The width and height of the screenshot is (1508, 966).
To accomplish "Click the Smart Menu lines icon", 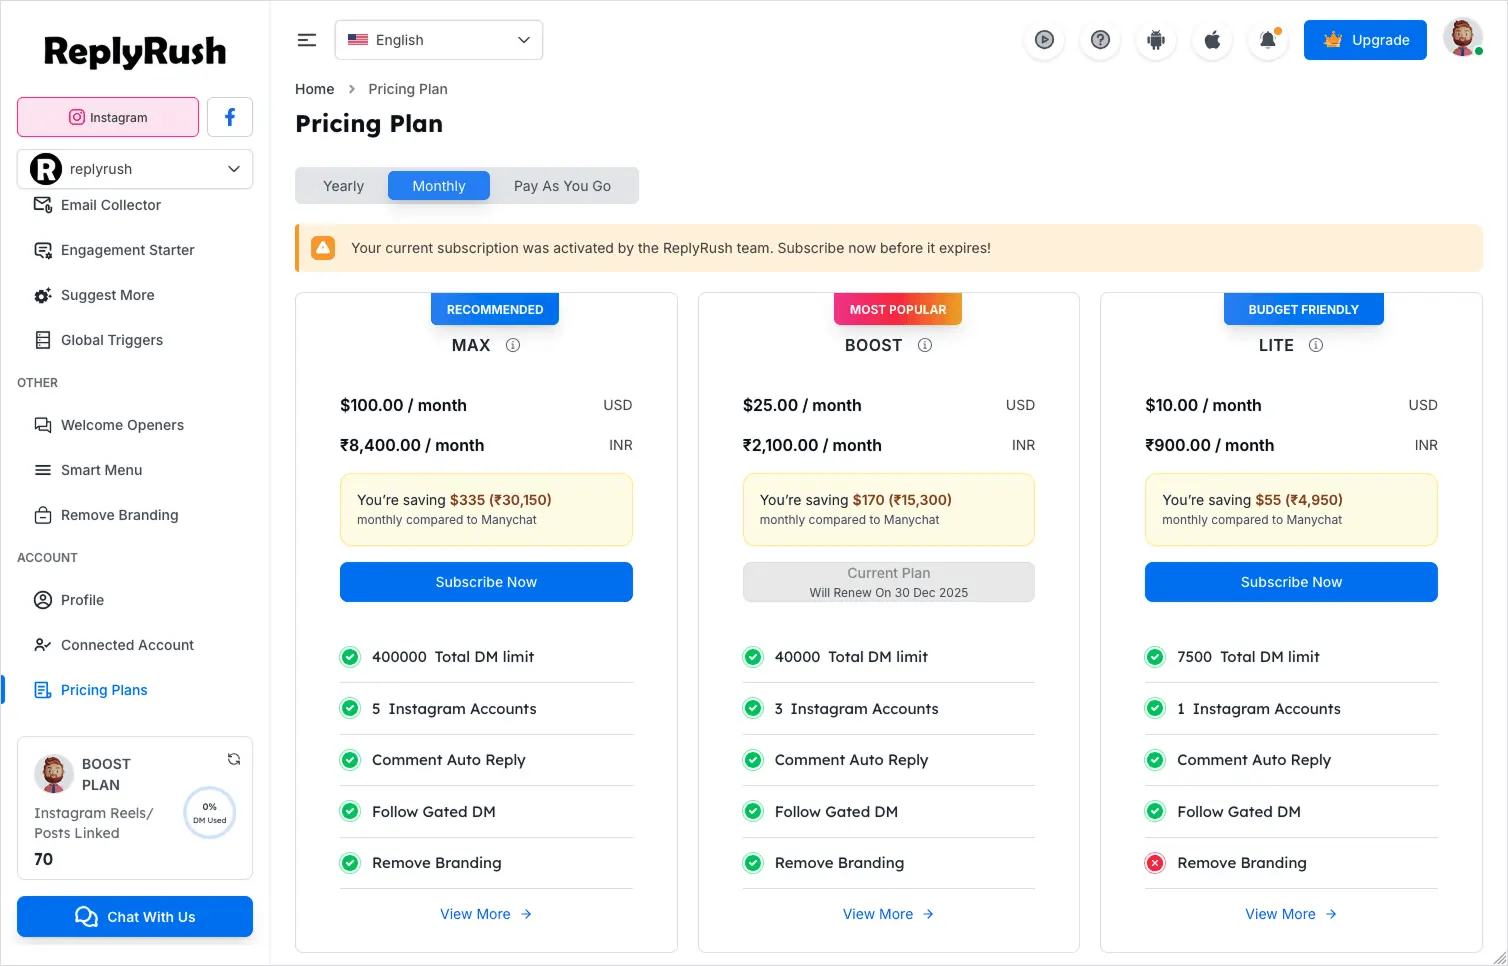I will click(43, 470).
